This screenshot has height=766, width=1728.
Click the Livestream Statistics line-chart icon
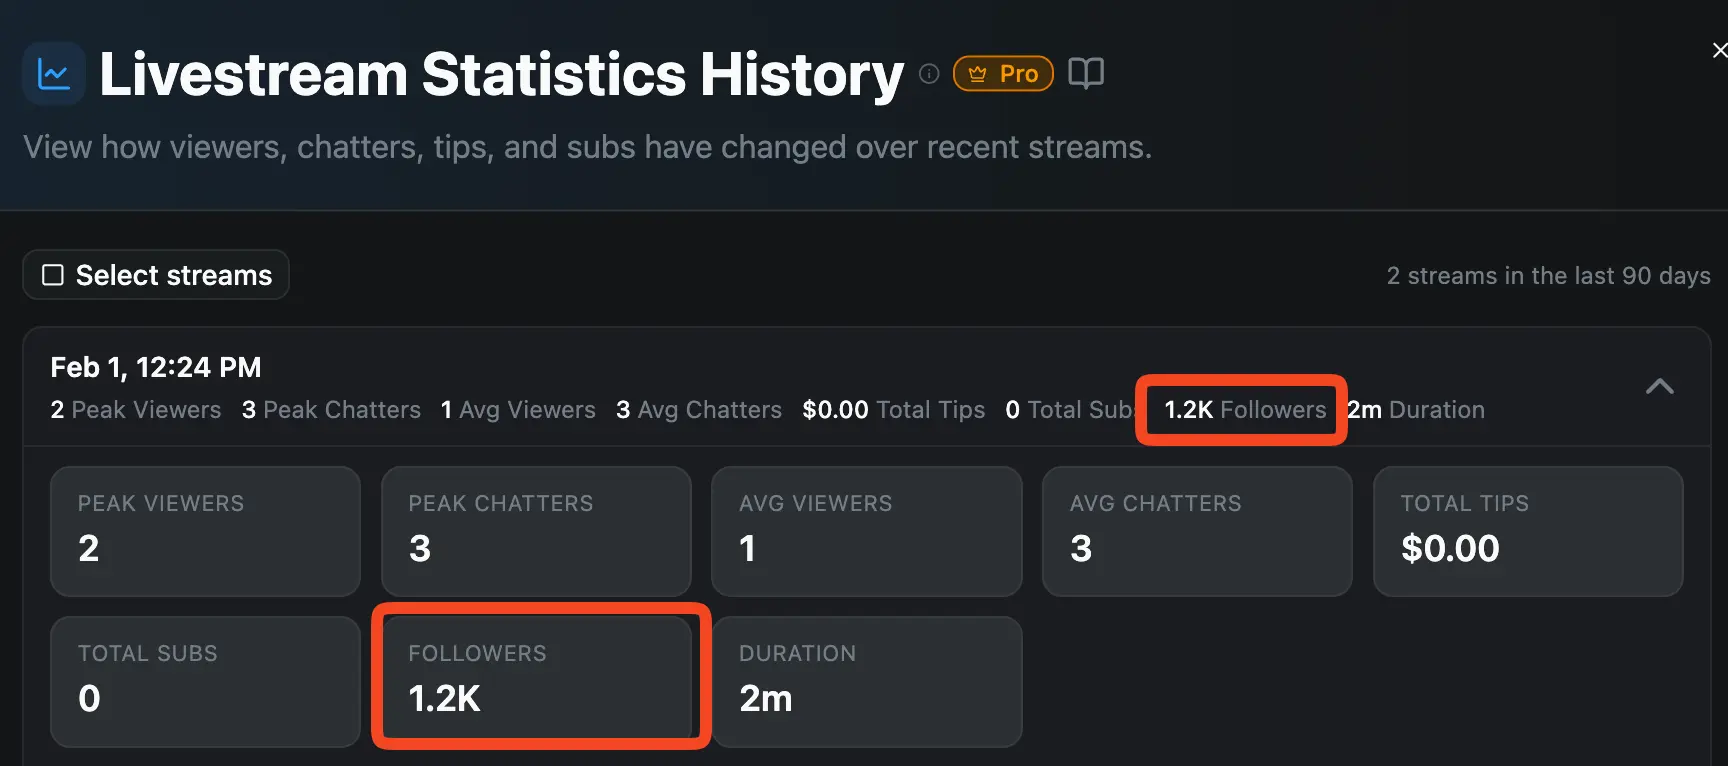[53, 73]
